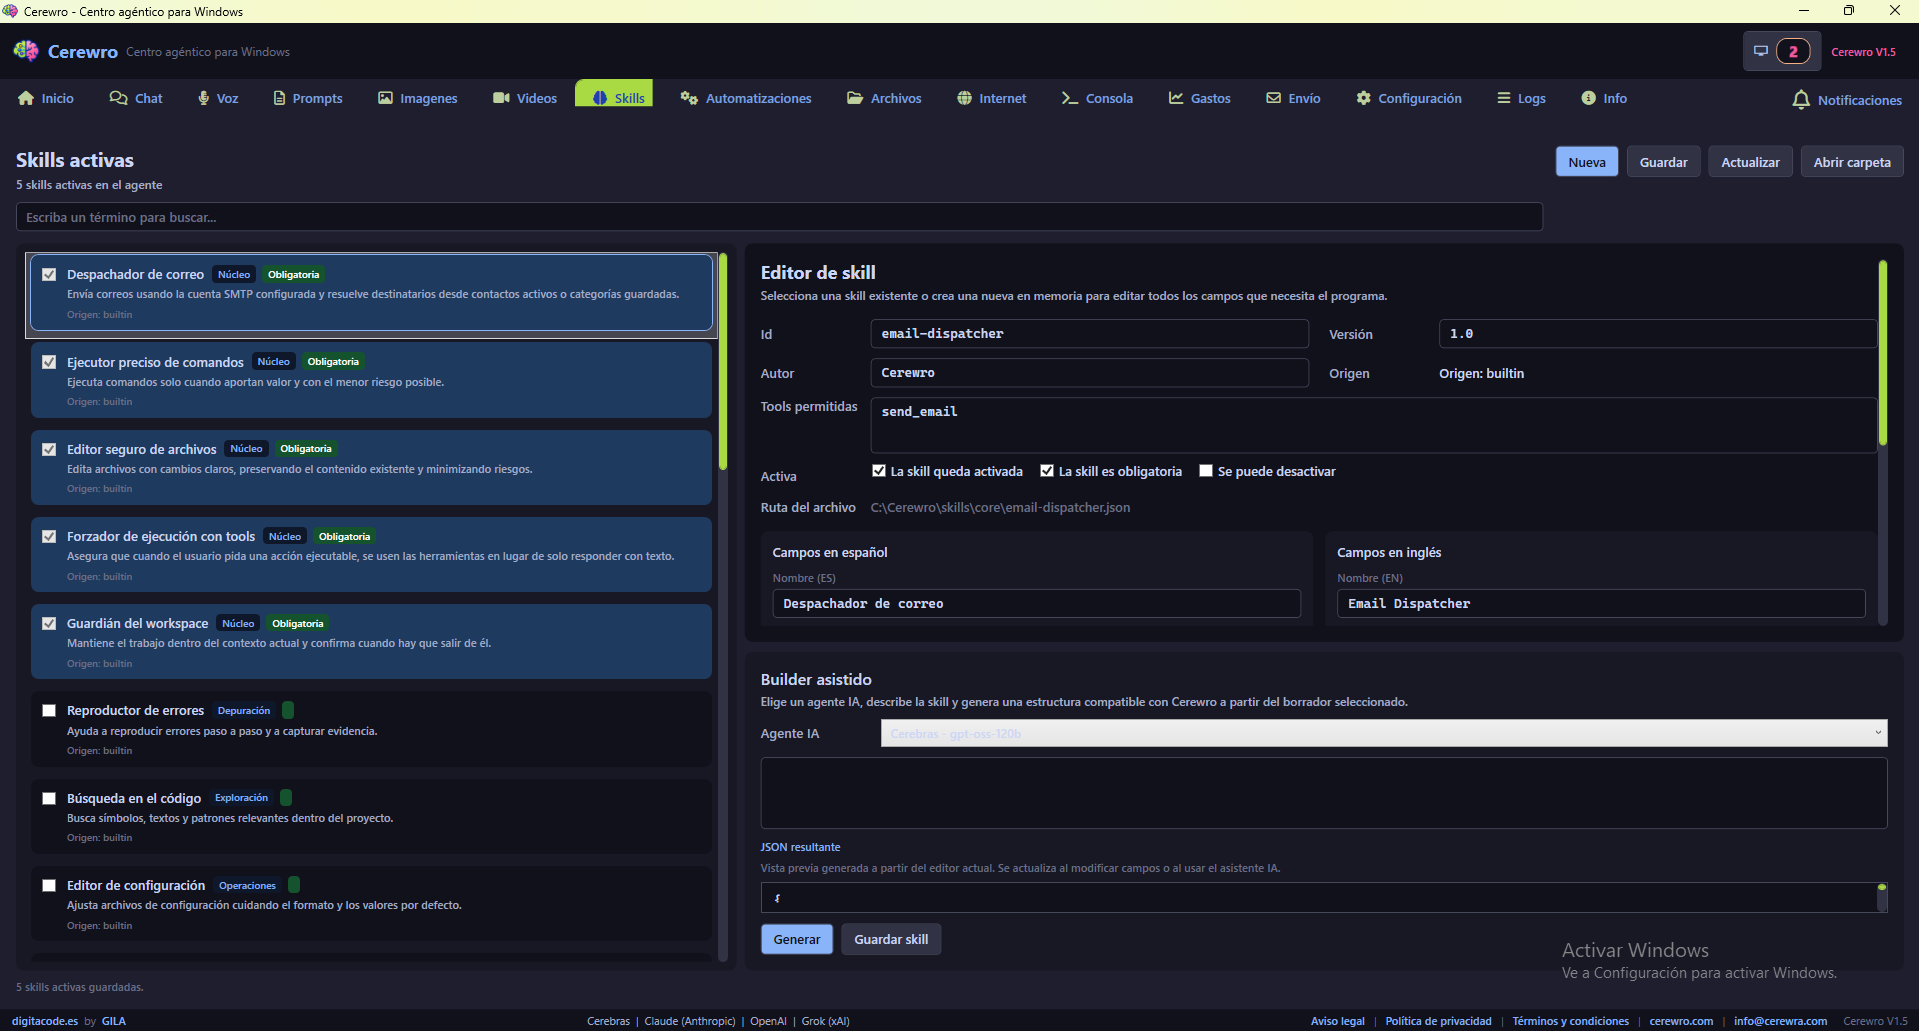Open the Internet globe icon

tap(964, 98)
